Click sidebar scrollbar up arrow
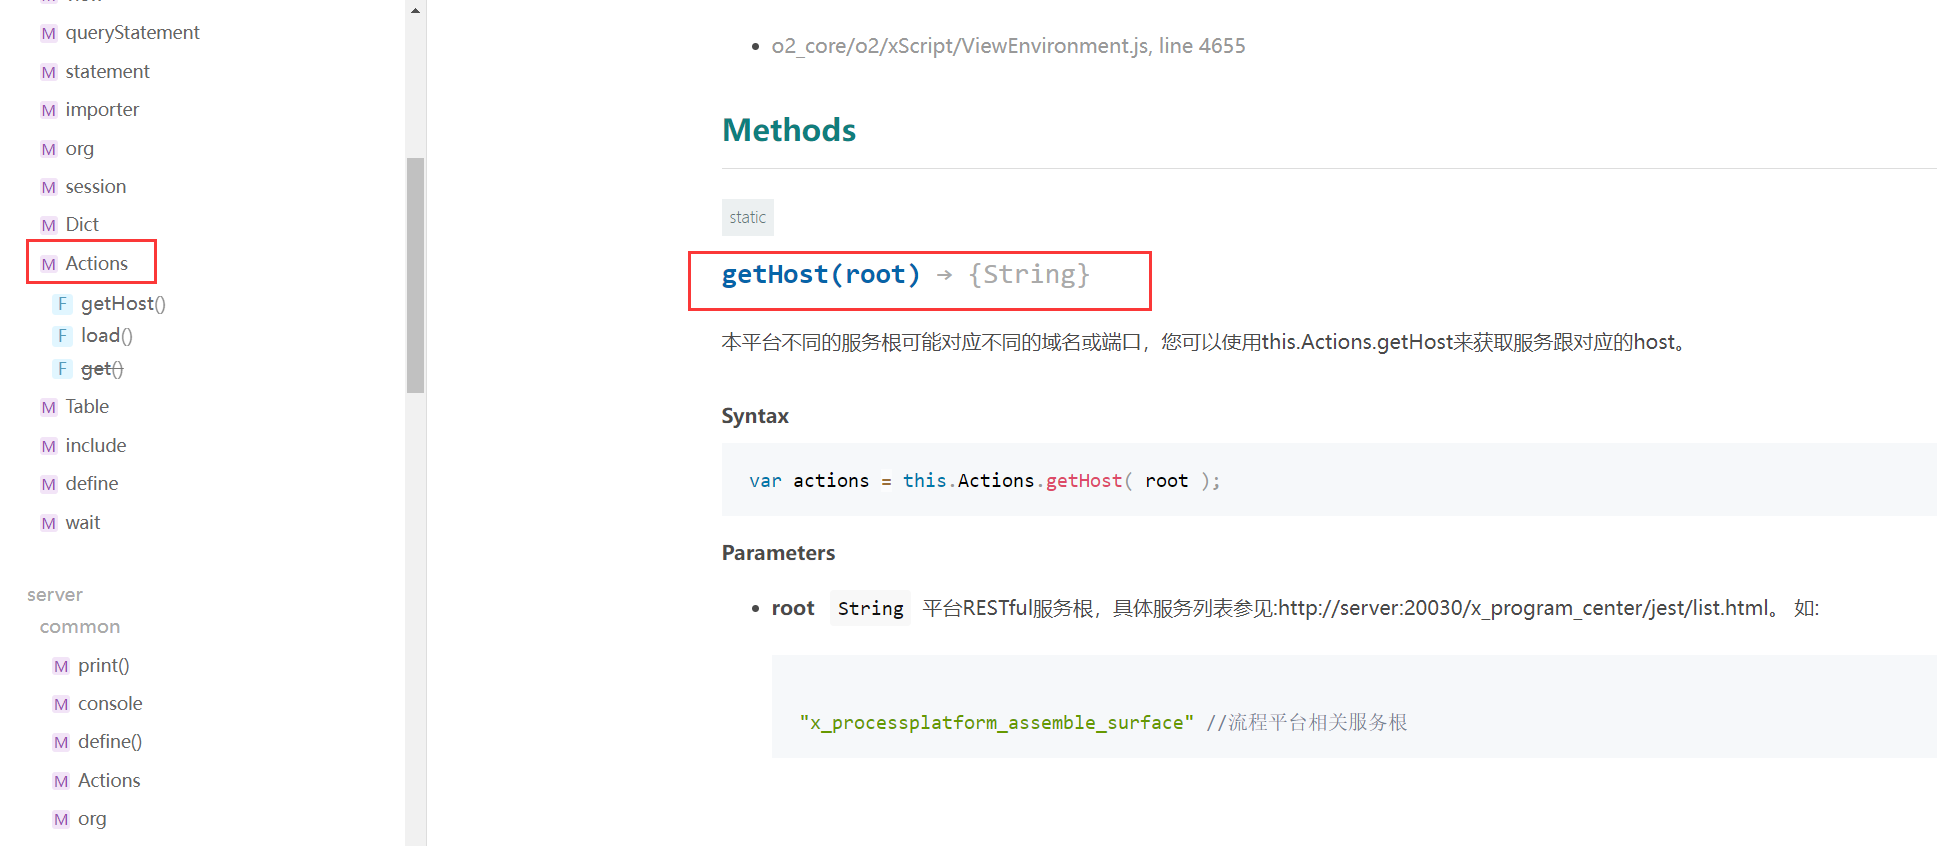This screenshot has height=846, width=1937. click(x=415, y=10)
